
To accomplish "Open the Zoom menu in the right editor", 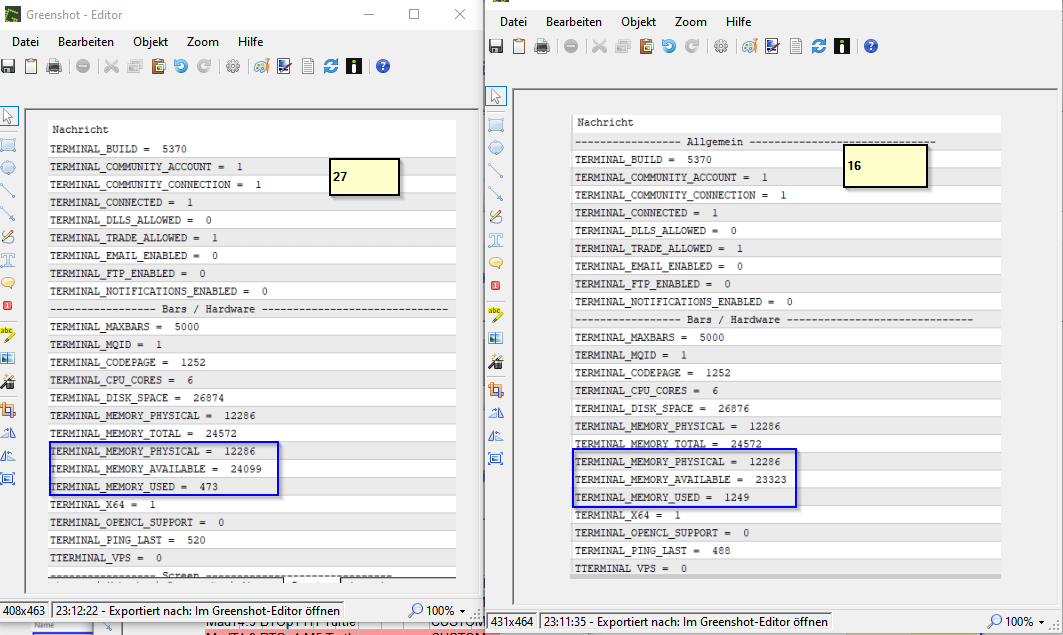I will [x=691, y=22].
